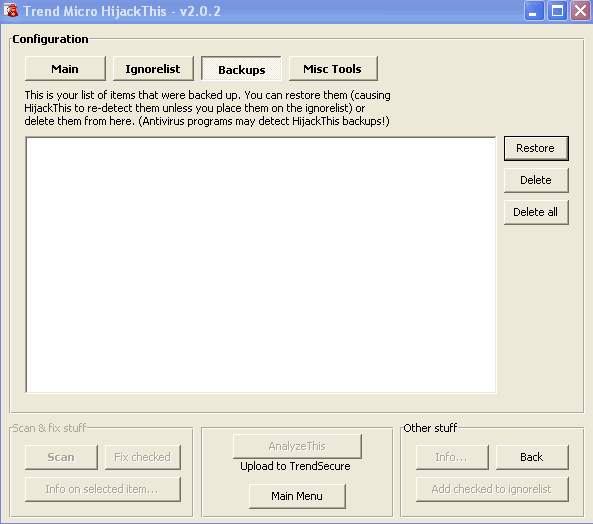Maximize the HijackThis window
The height and width of the screenshot is (524, 593).
tap(557, 11)
